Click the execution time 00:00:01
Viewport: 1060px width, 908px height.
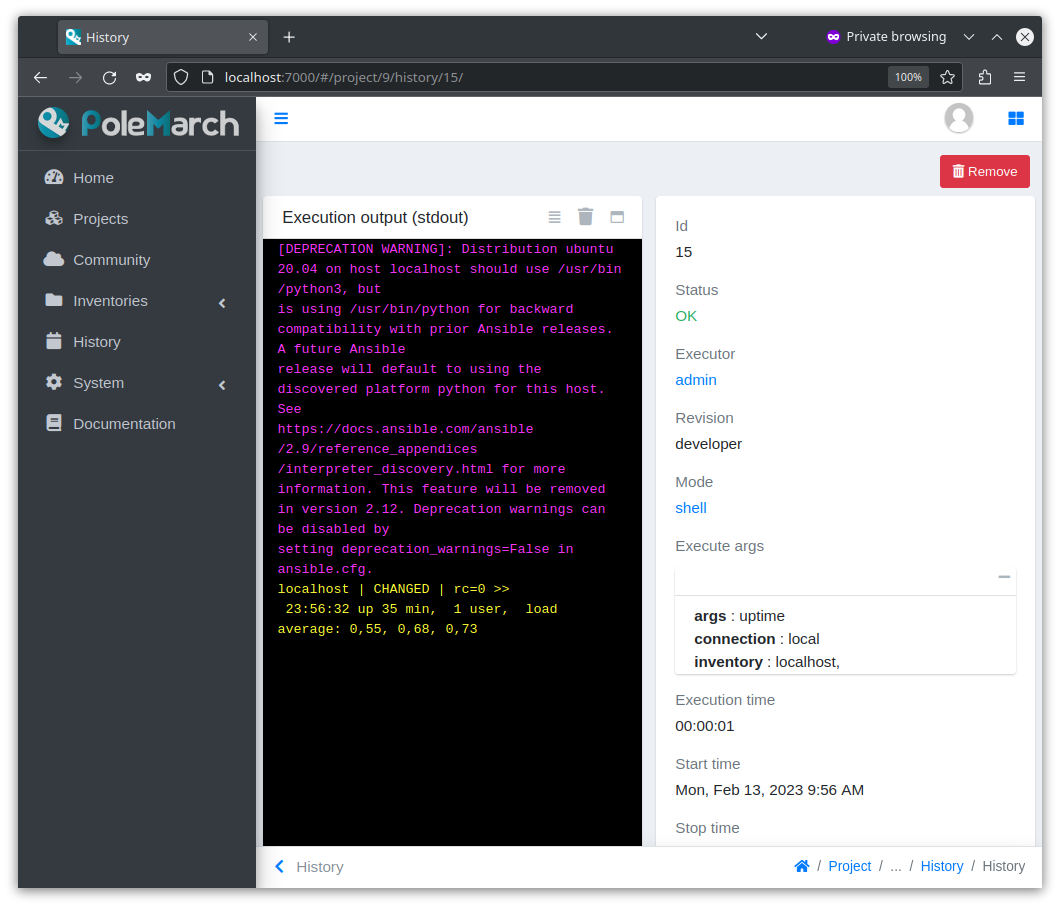(704, 726)
